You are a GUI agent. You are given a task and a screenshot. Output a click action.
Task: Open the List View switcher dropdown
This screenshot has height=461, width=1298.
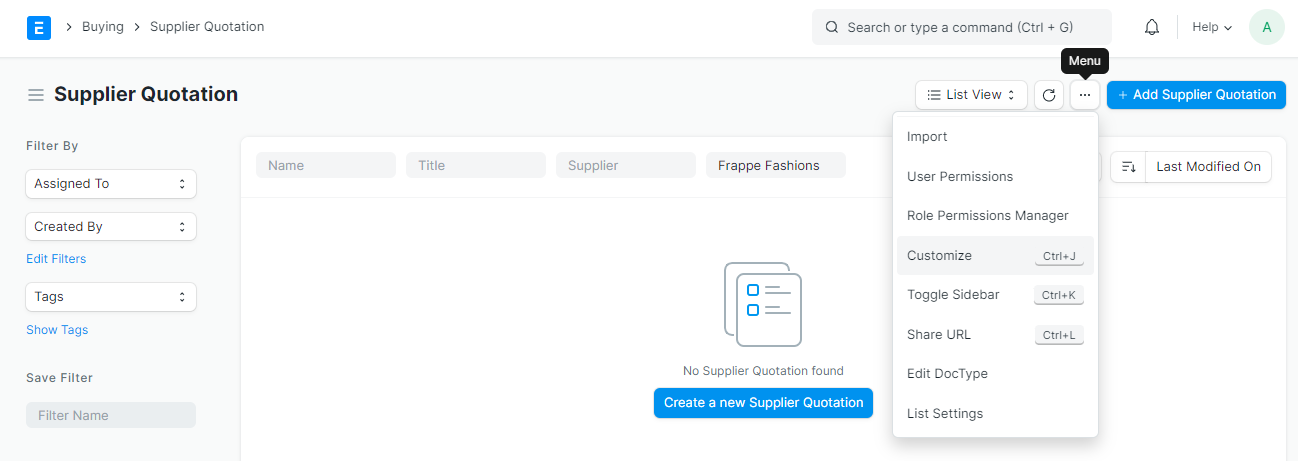coord(971,95)
